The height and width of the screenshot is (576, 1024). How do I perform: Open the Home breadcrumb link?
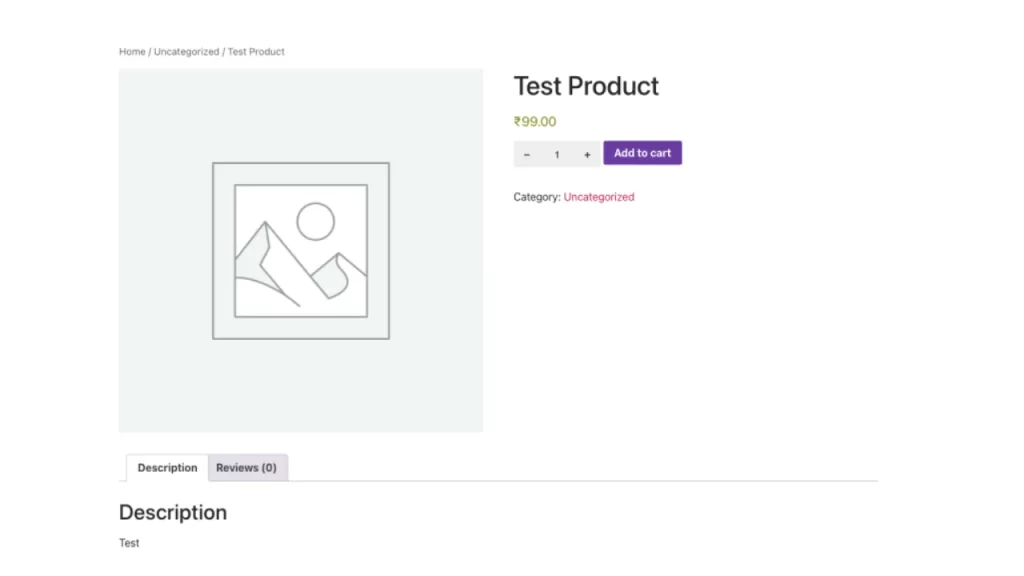tap(132, 52)
